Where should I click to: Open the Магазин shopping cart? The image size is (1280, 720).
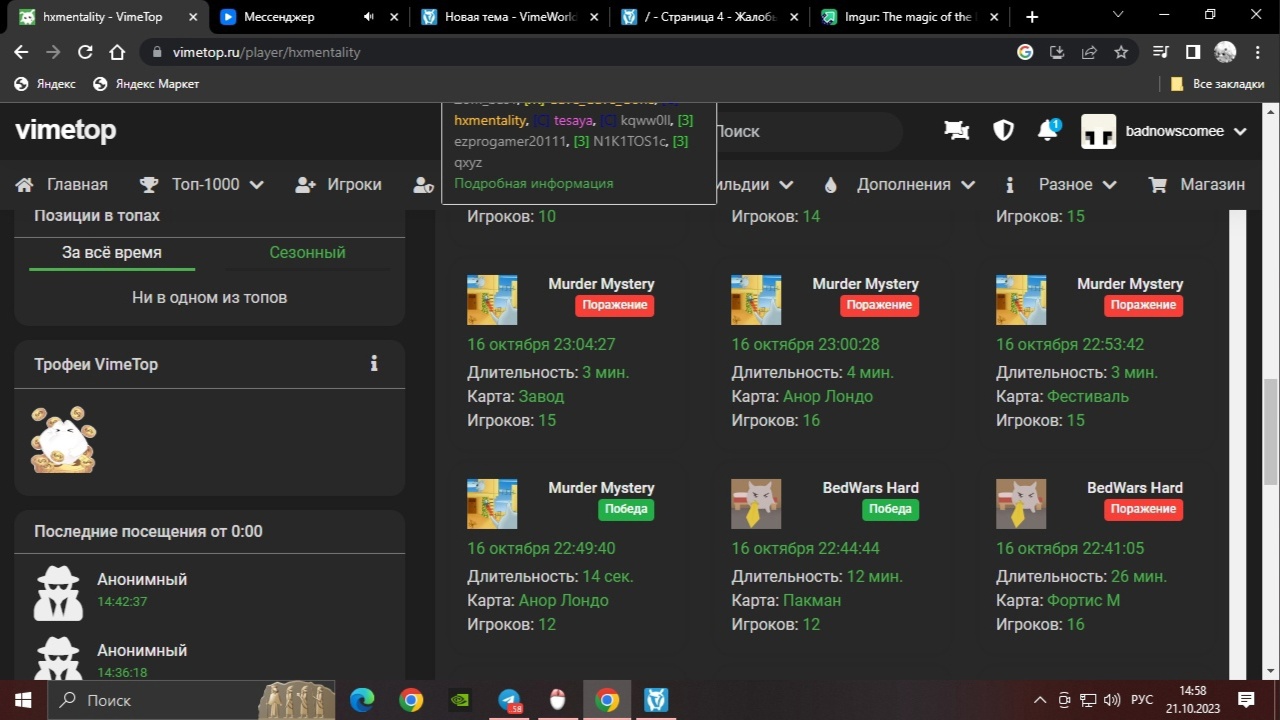coord(1197,184)
